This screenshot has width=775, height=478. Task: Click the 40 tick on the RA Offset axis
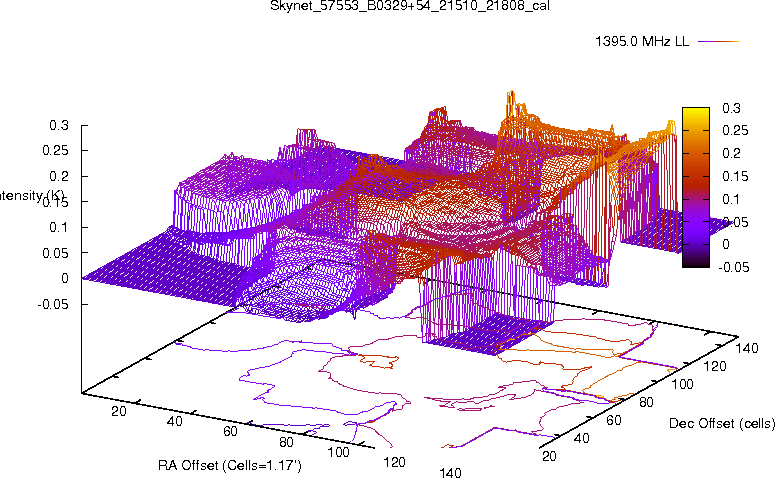[x=174, y=422]
